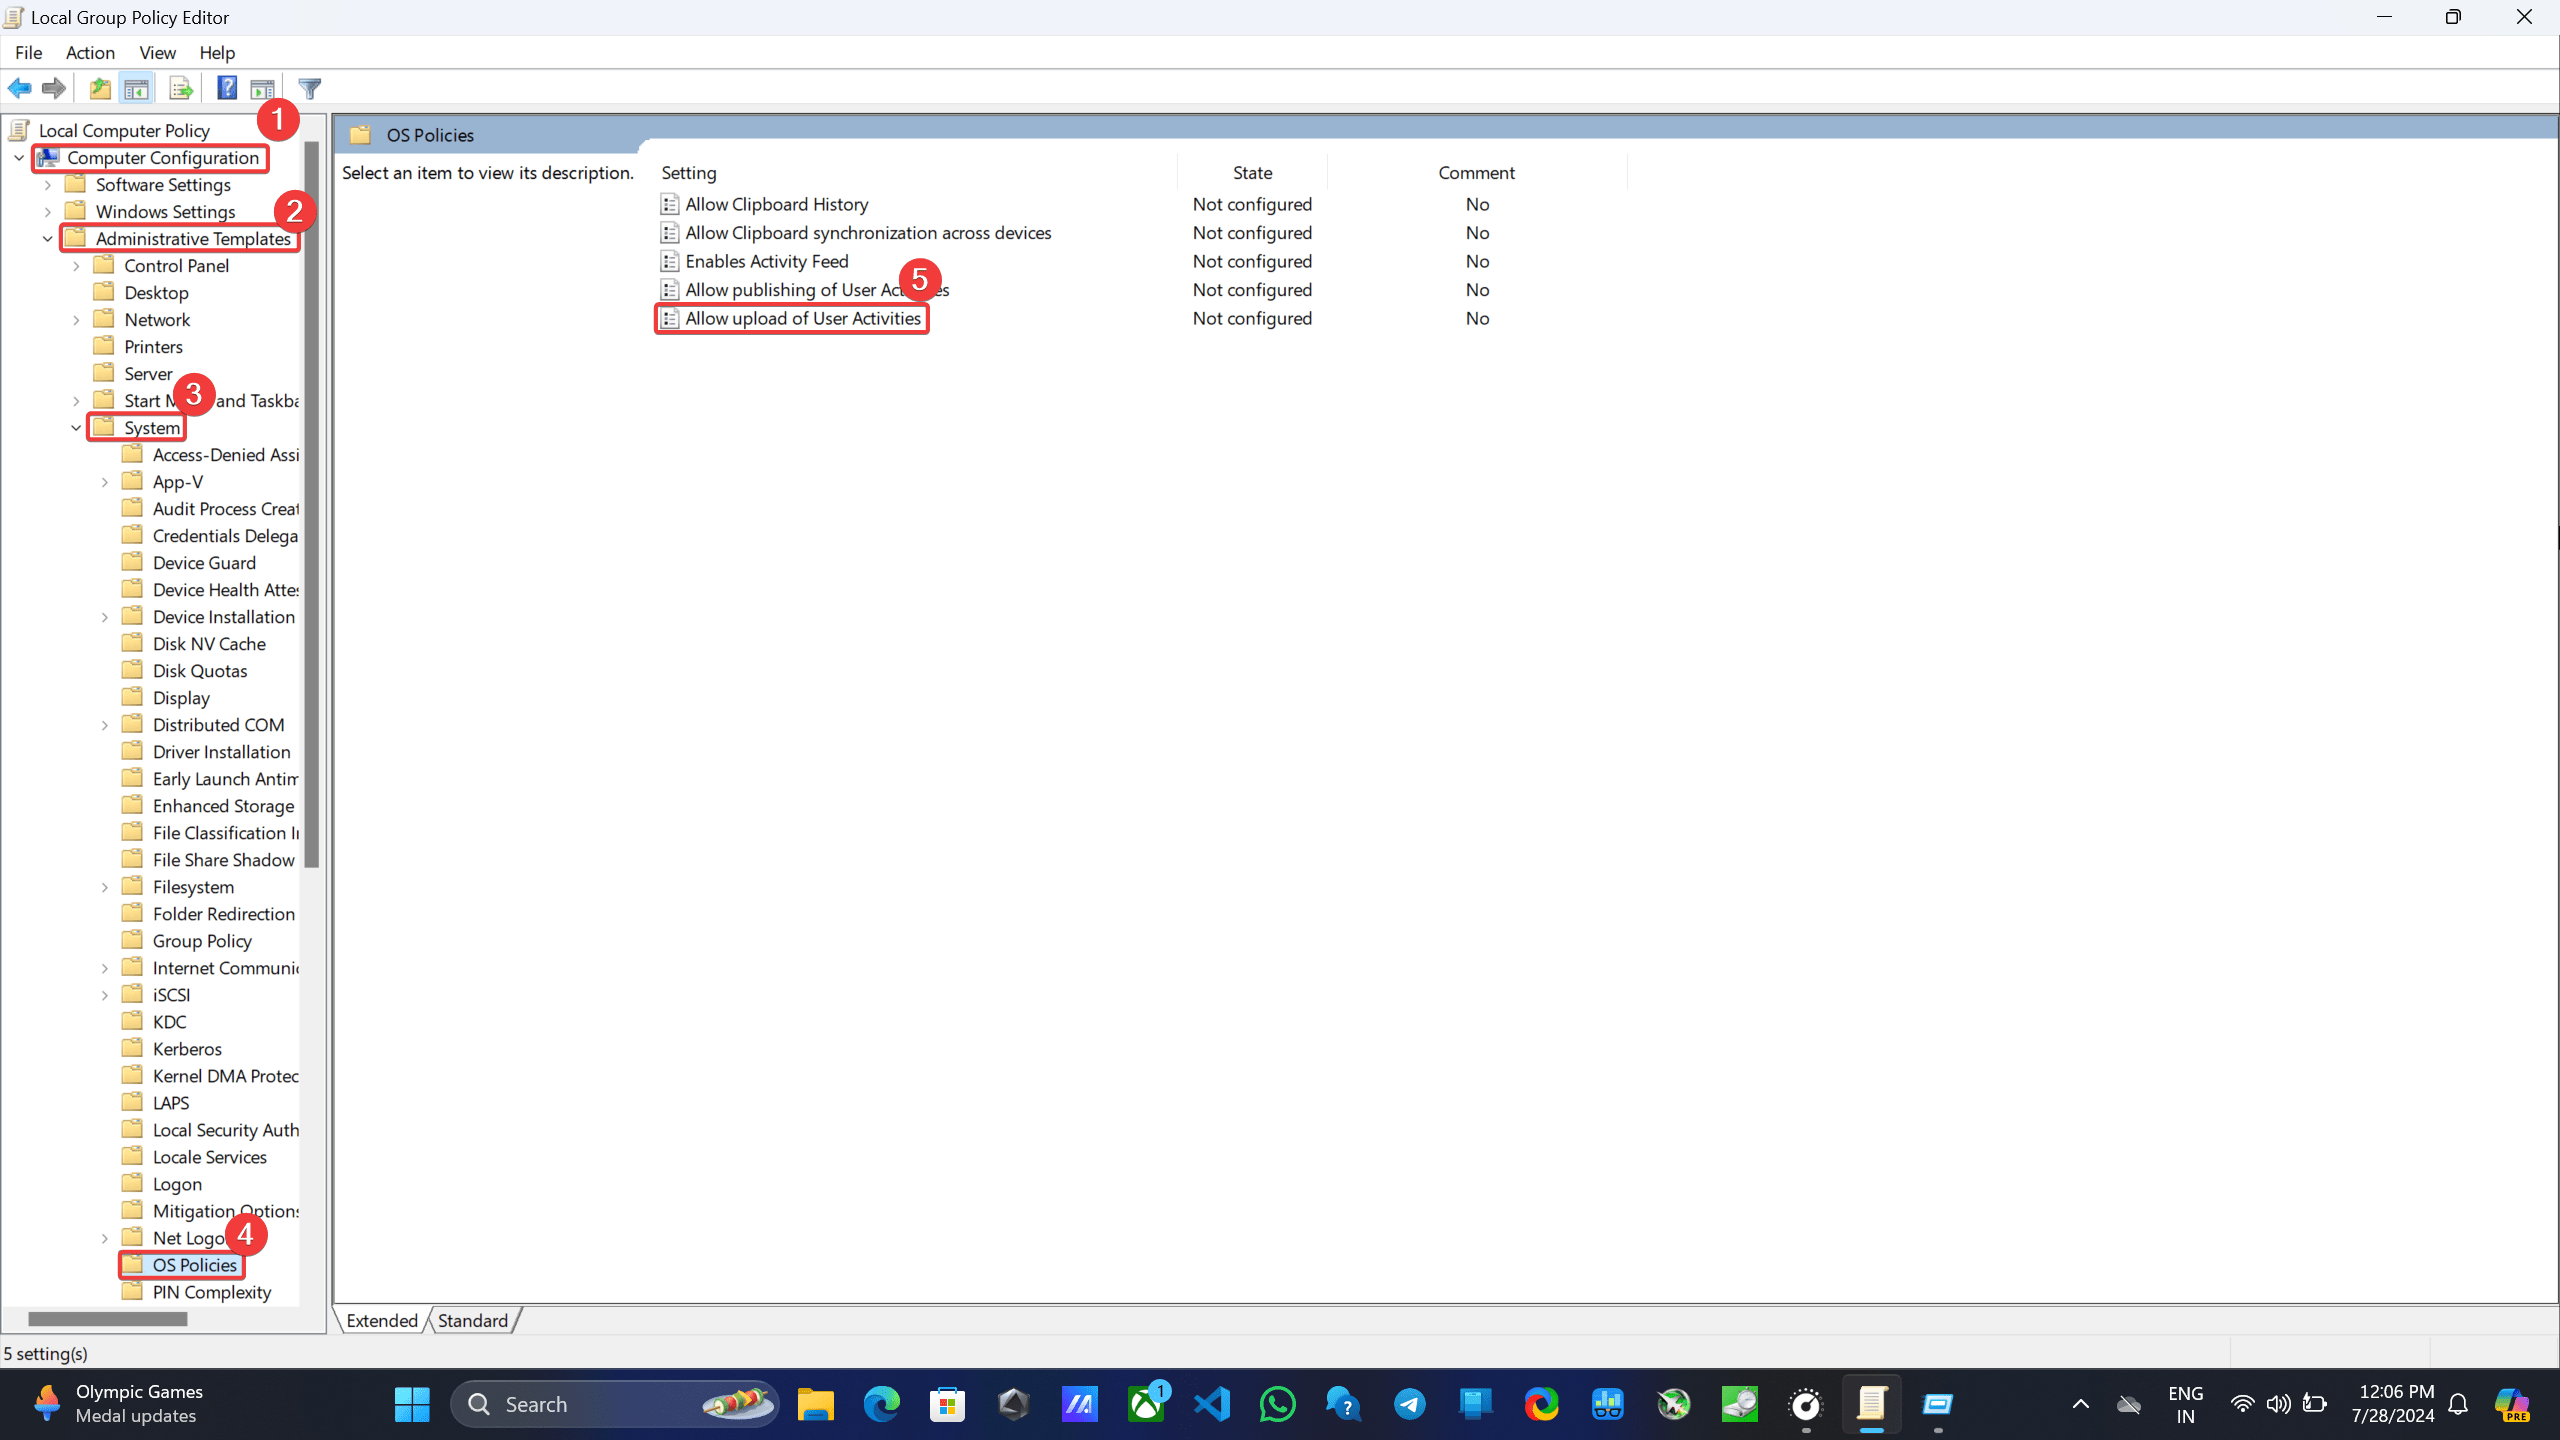Select the Display folder
Viewport: 2560px width, 1440px height.
click(181, 698)
